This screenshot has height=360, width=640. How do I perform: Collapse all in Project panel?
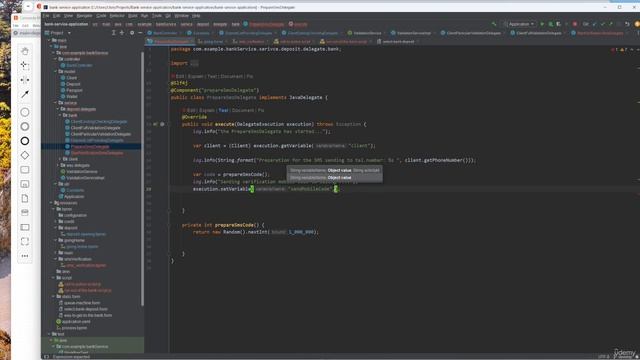(x=122, y=33)
